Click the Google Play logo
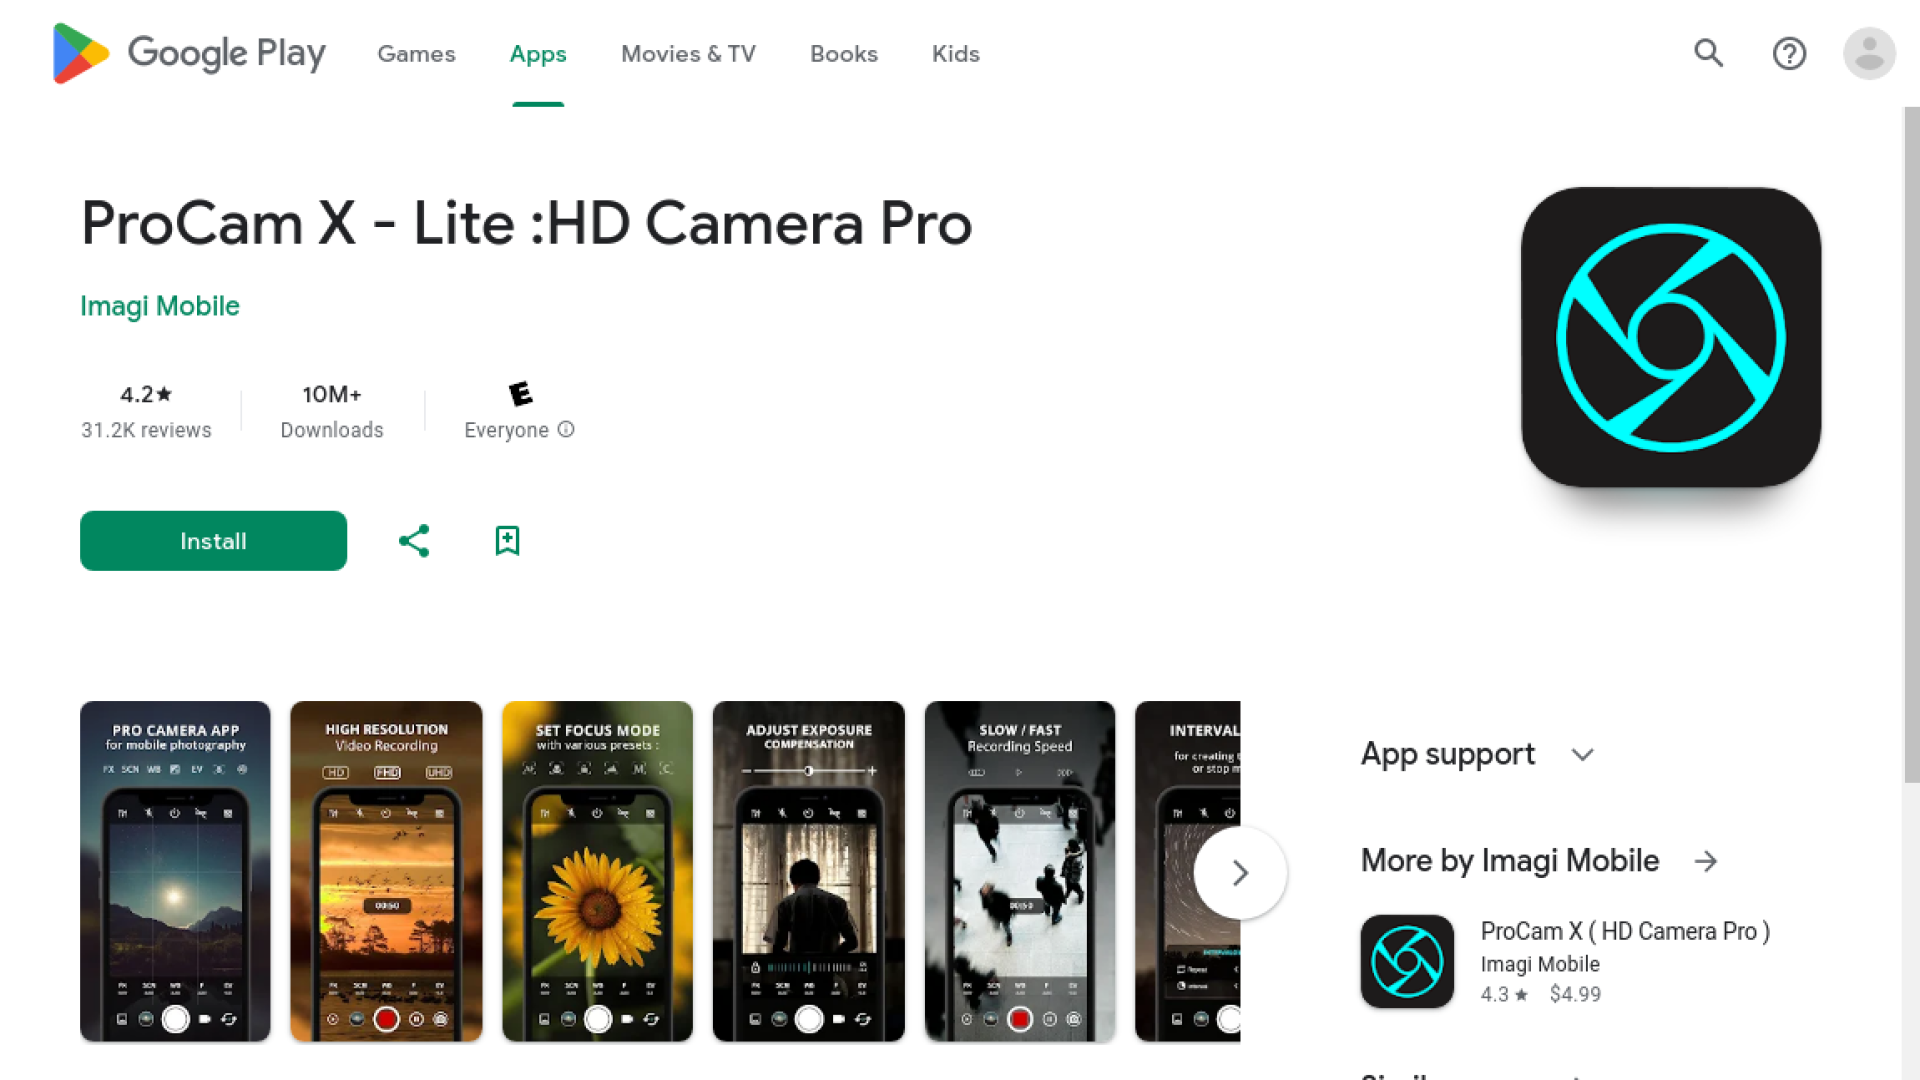Viewport: 1920px width, 1080px height. (188, 53)
